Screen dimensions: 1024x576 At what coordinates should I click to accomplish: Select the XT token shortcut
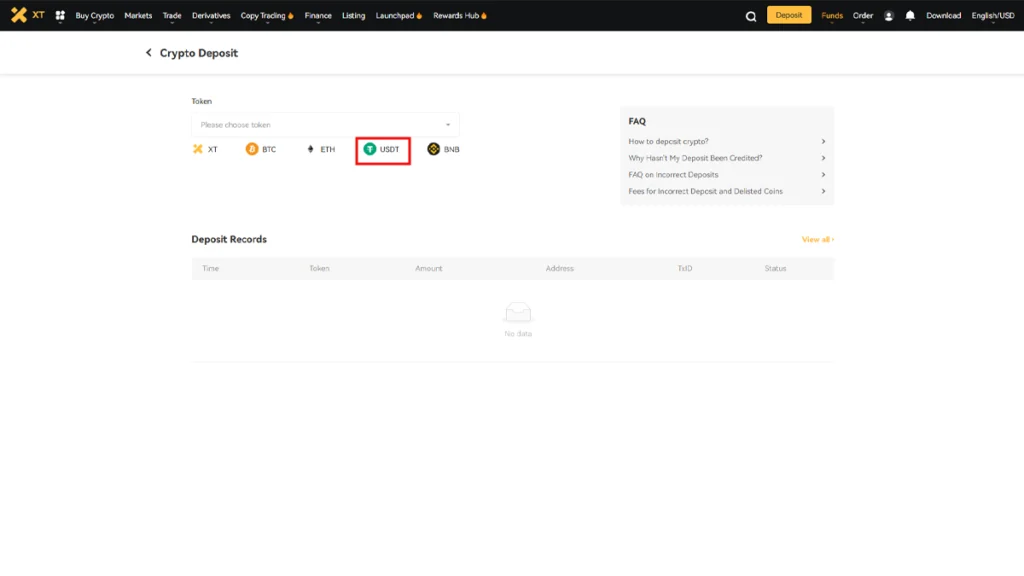(205, 150)
